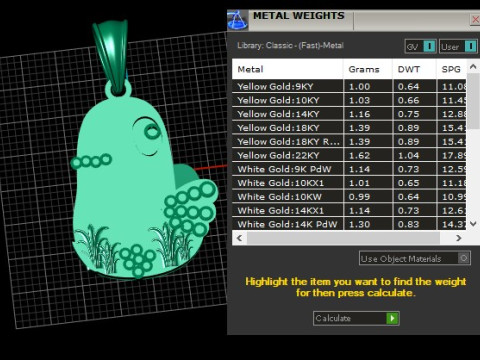Close the Metal Weights panel
This screenshot has height=360, width=480.
tap(475, 20)
